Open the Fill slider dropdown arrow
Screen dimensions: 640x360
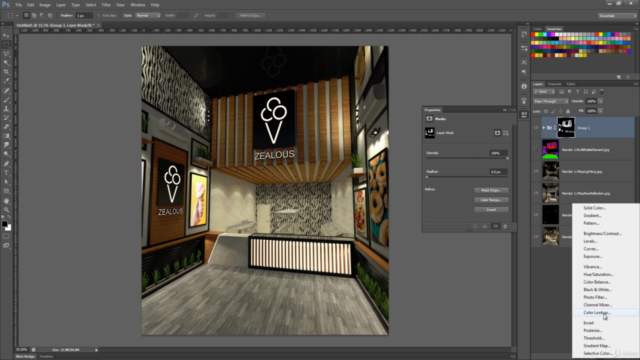pos(600,111)
